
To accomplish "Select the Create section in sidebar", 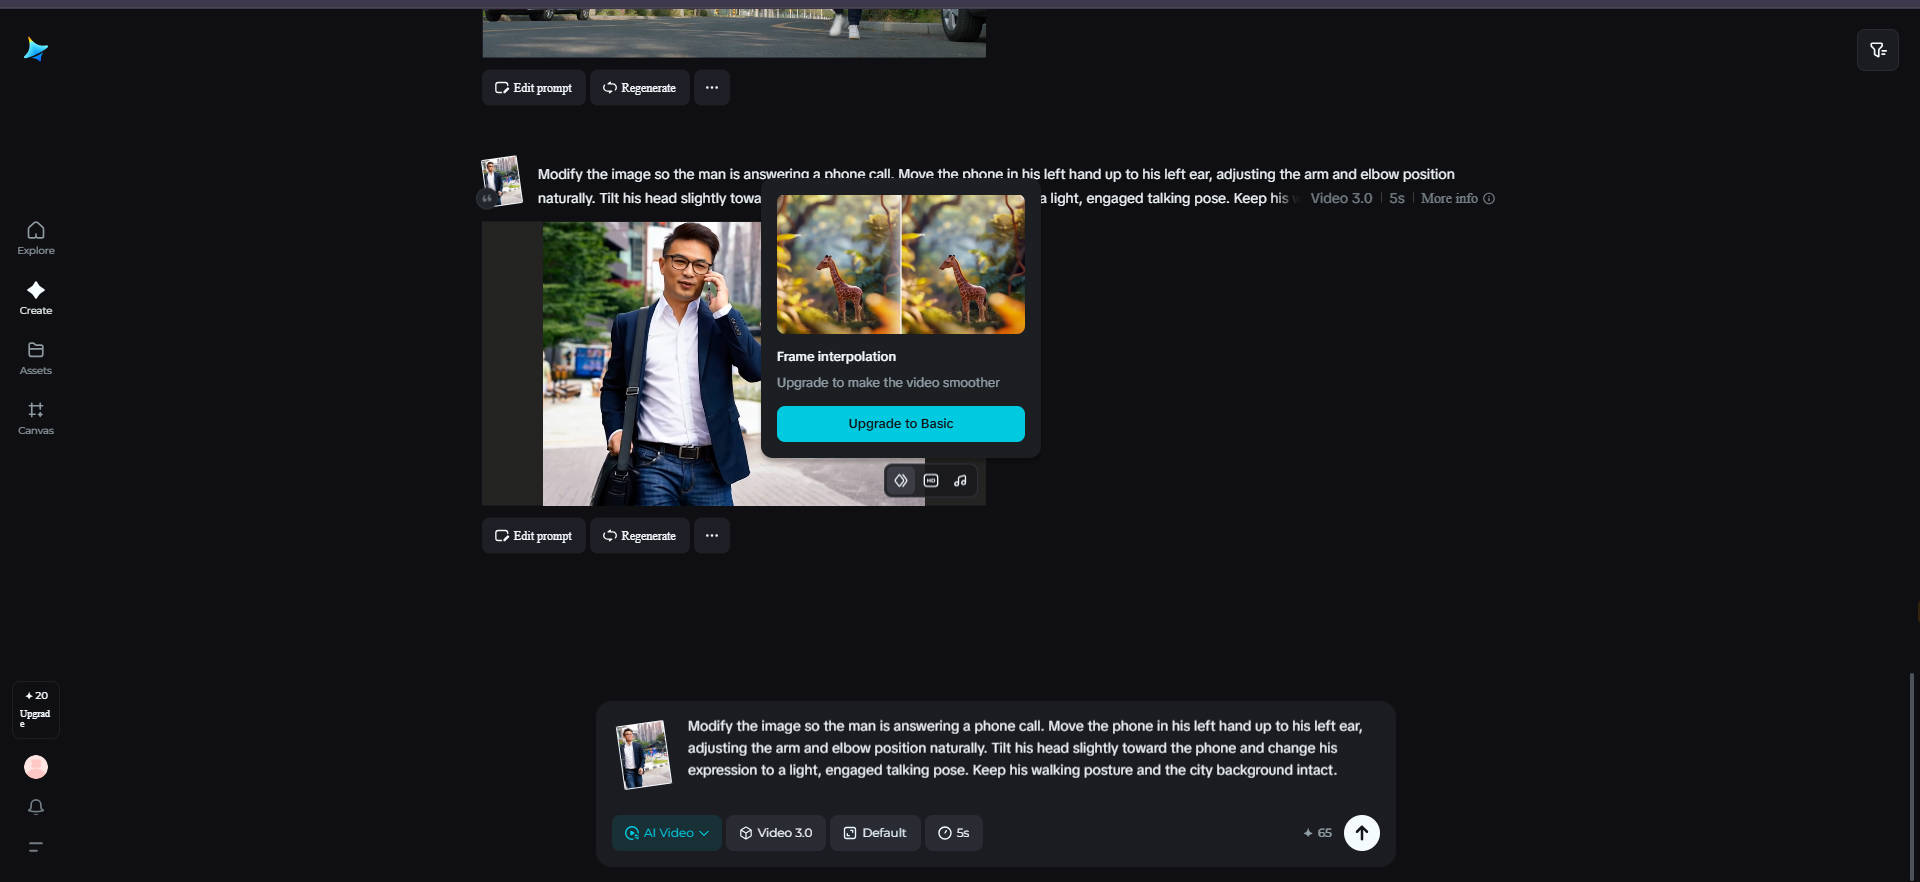I will coord(36,298).
